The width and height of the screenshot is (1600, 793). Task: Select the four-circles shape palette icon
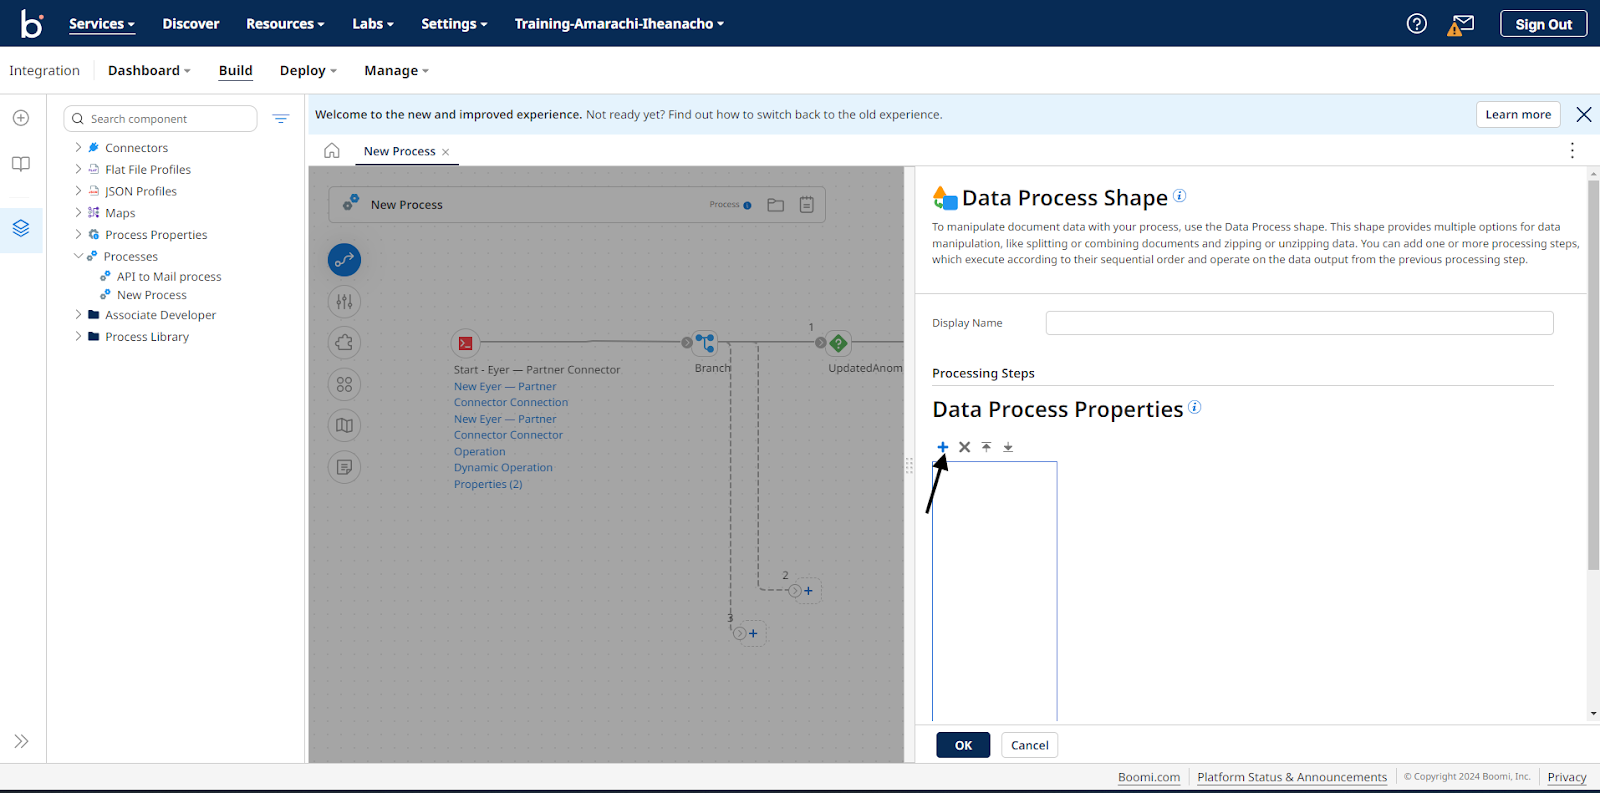point(345,385)
